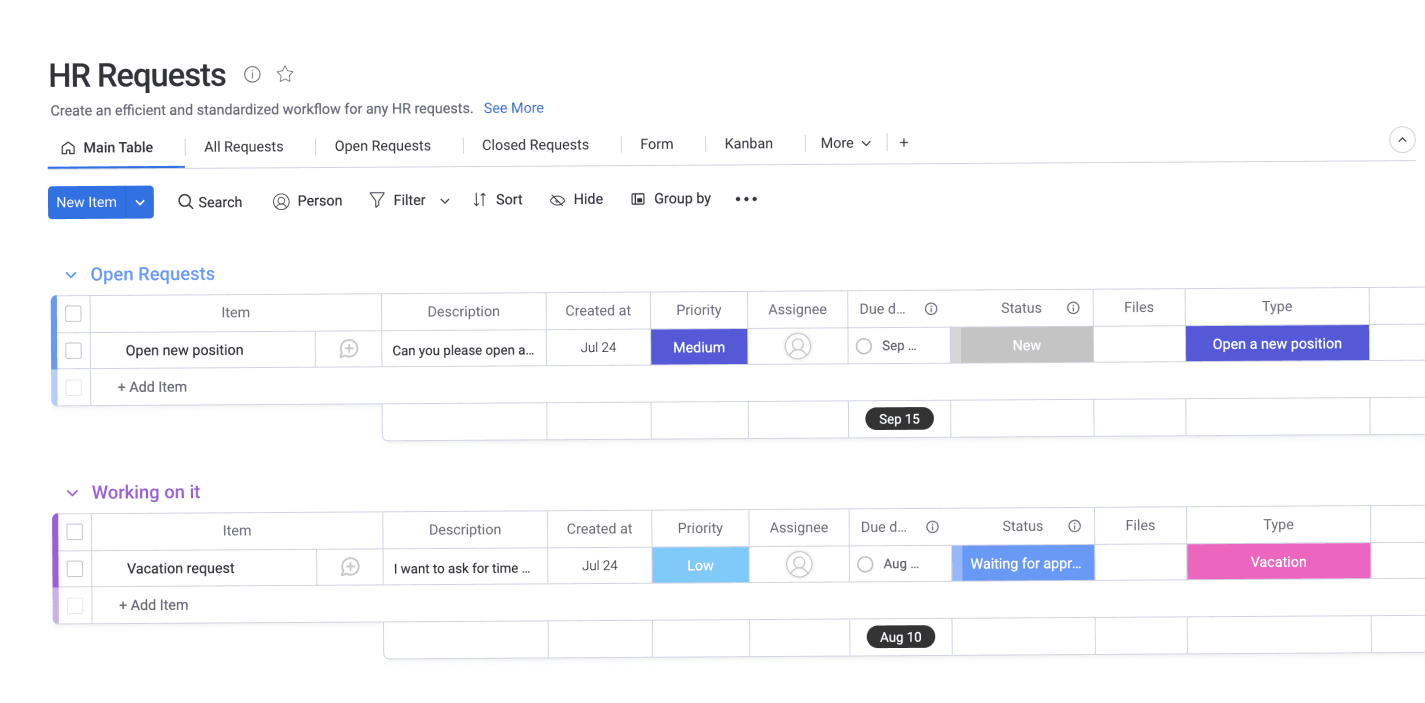Image resolution: width=1425 pixels, height=703 pixels.
Task: Mark Aug due date as done circle
Action: pyautogui.click(x=865, y=564)
